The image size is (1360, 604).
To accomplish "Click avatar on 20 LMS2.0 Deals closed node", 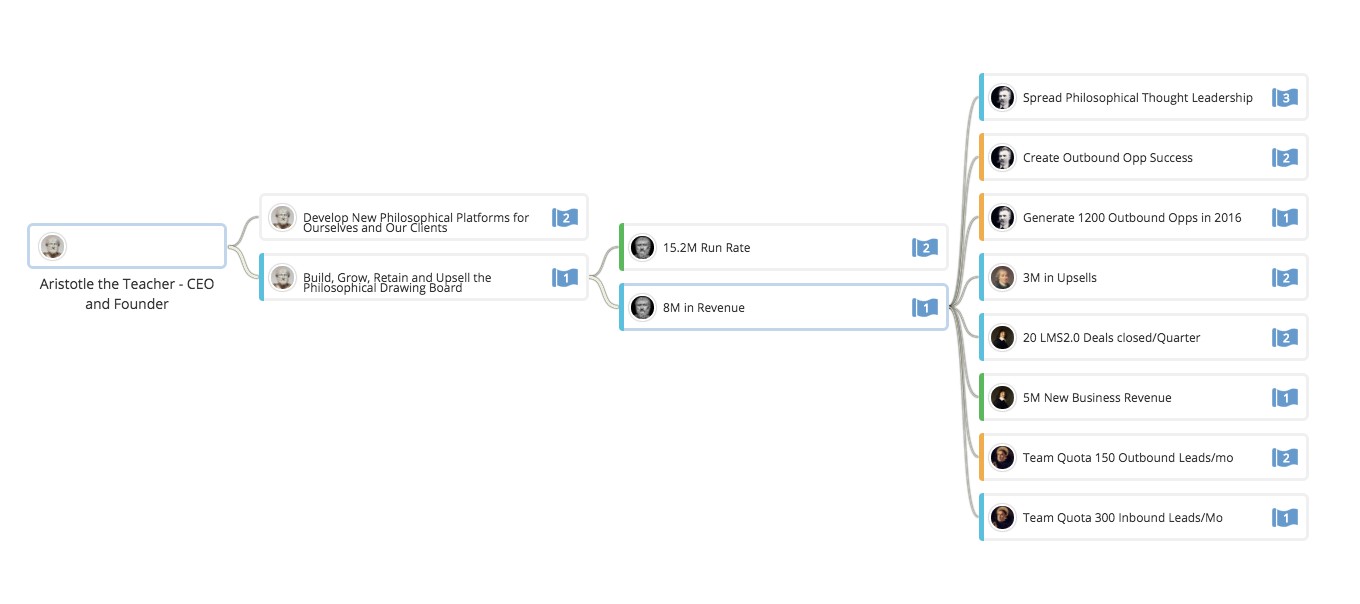I will 1002,338.
